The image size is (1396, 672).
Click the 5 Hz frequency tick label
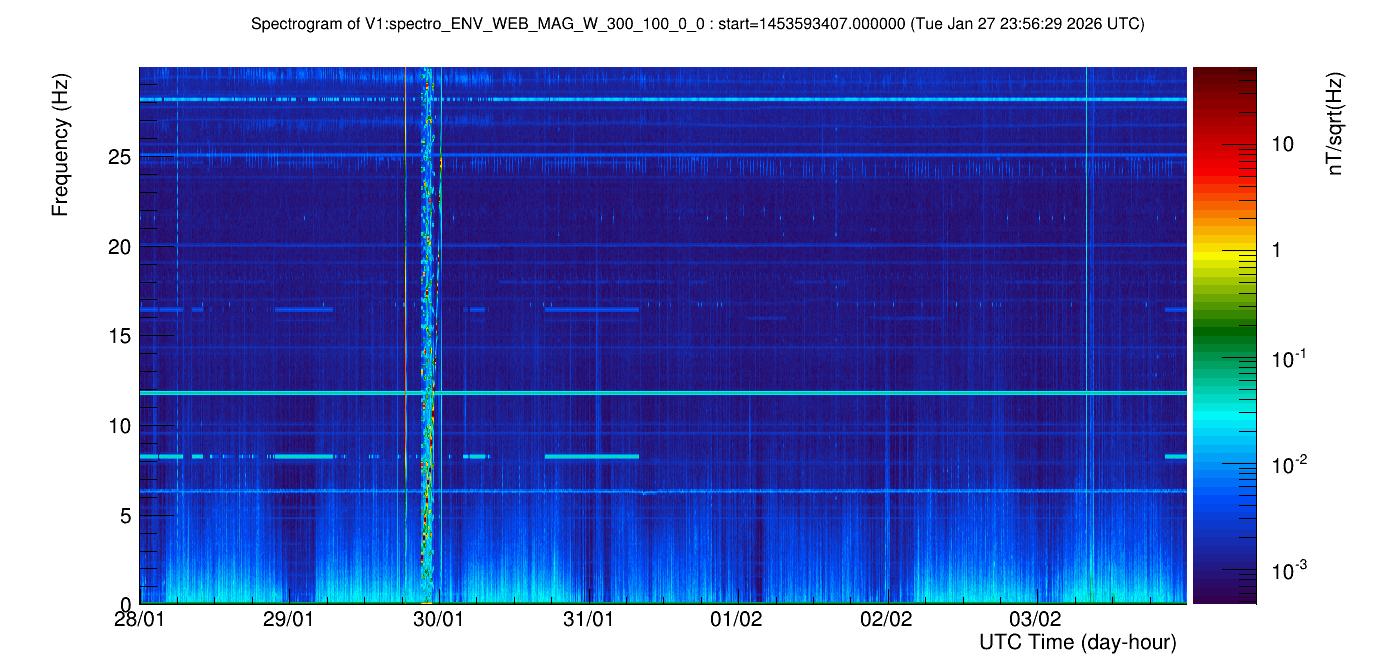pos(126,516)
